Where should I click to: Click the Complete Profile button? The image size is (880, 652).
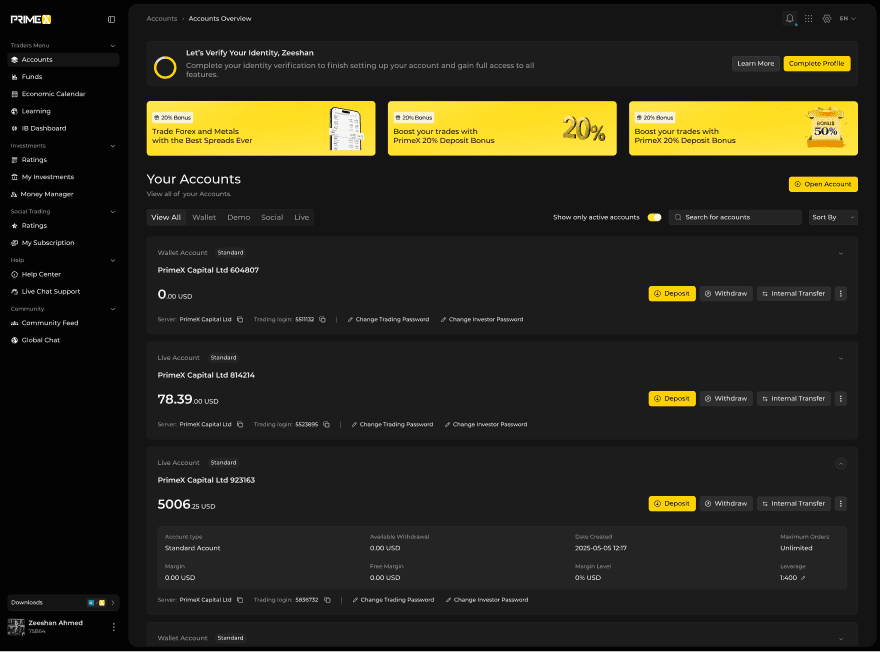click(817, 63)
